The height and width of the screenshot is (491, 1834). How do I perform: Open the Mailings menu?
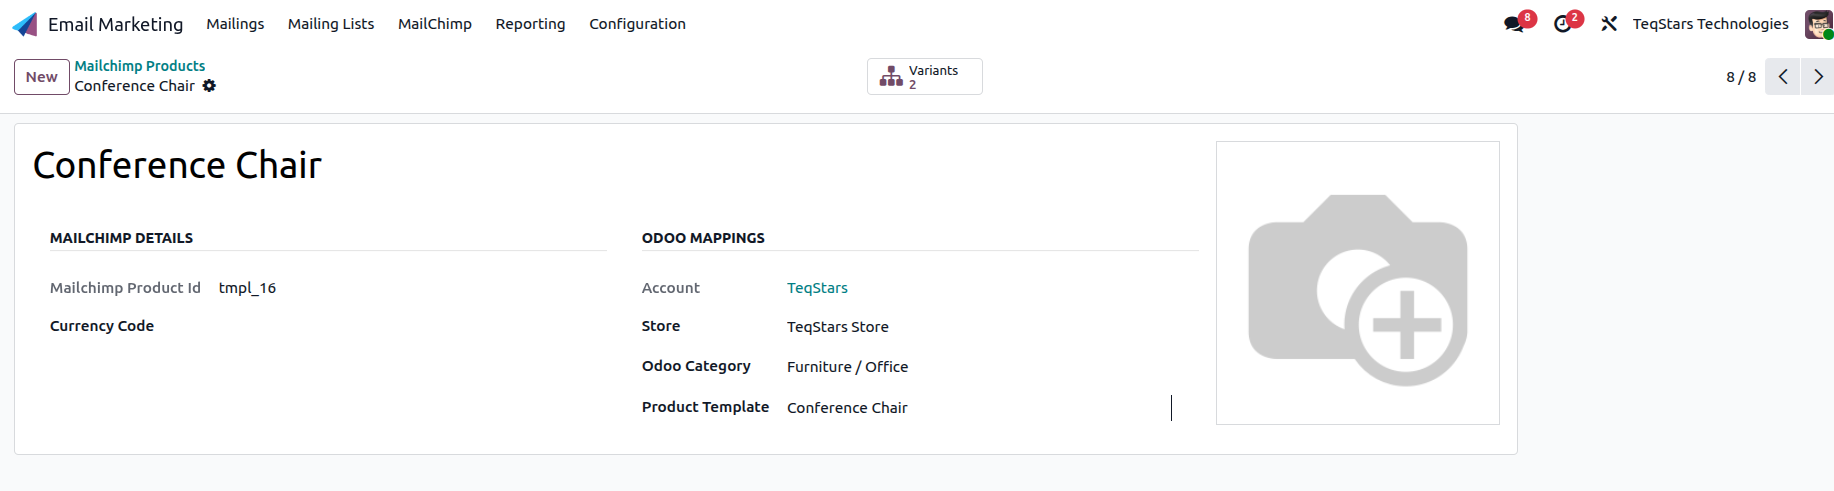[235, 24]
